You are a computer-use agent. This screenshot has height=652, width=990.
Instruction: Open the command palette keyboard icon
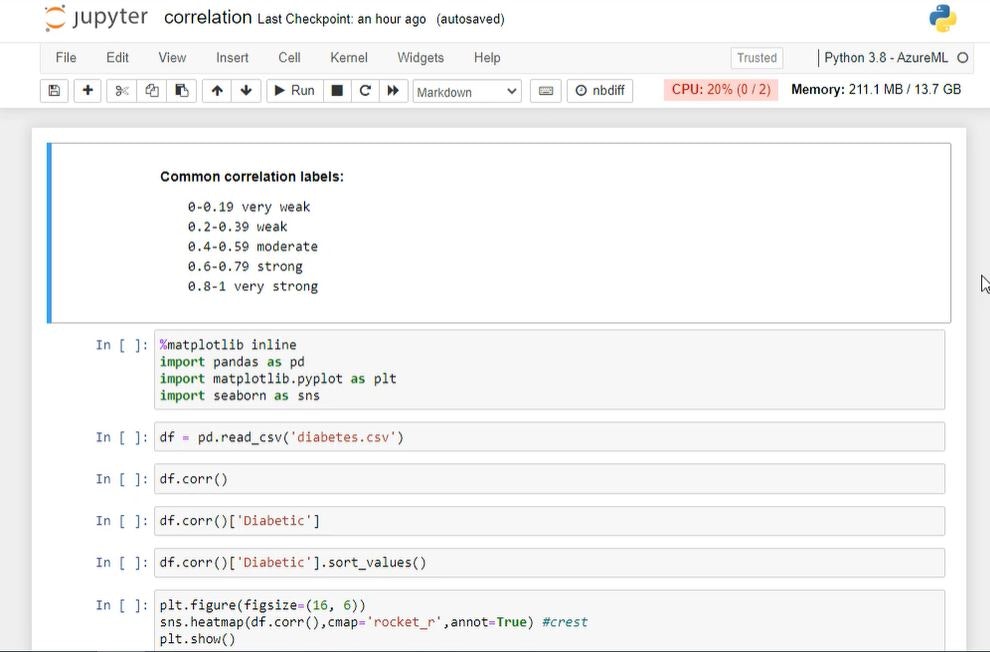(545, 91)
